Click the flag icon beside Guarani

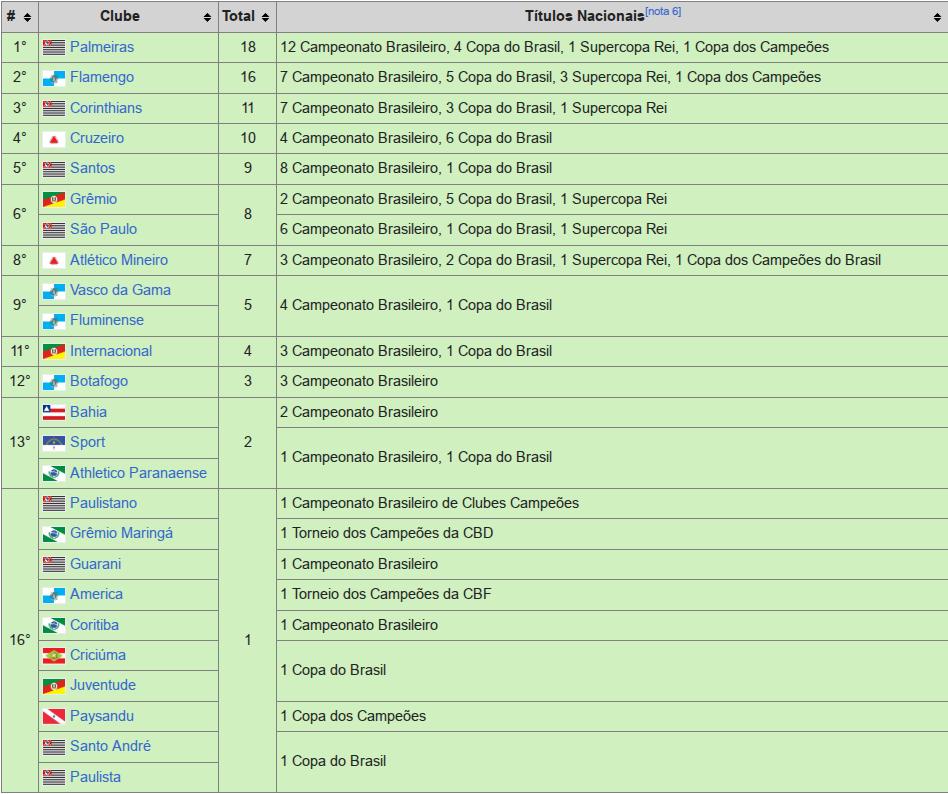[x=54, y=565]
